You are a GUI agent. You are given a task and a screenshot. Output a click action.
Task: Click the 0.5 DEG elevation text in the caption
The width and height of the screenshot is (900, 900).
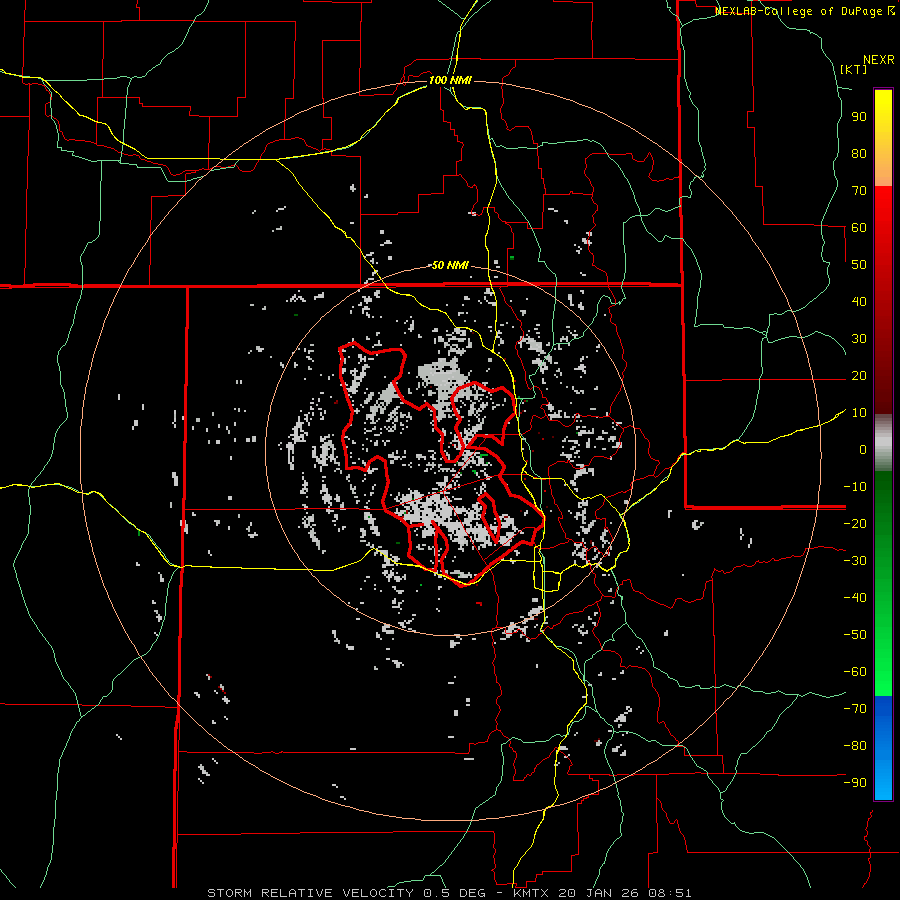click(x=454, y=892)
